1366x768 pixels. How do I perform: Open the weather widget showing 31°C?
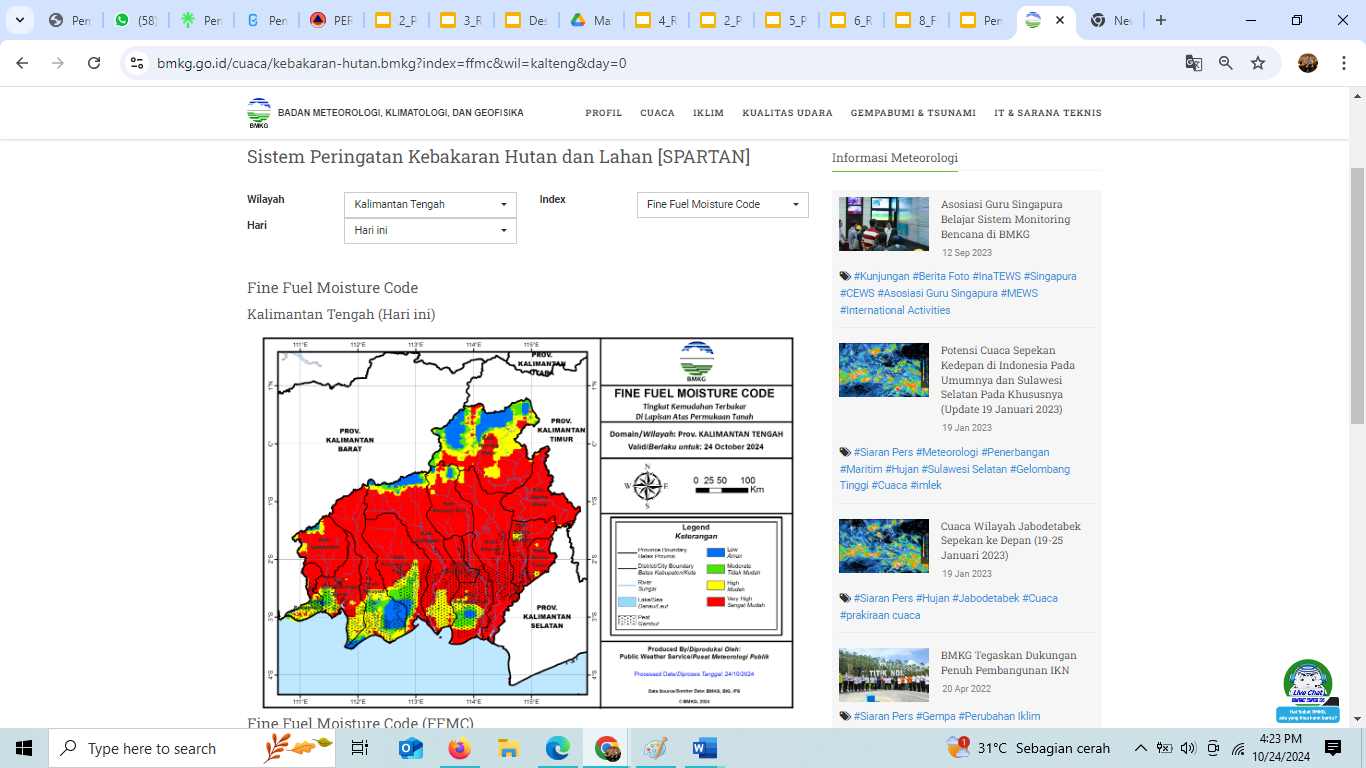click(x=1028, y=748)
